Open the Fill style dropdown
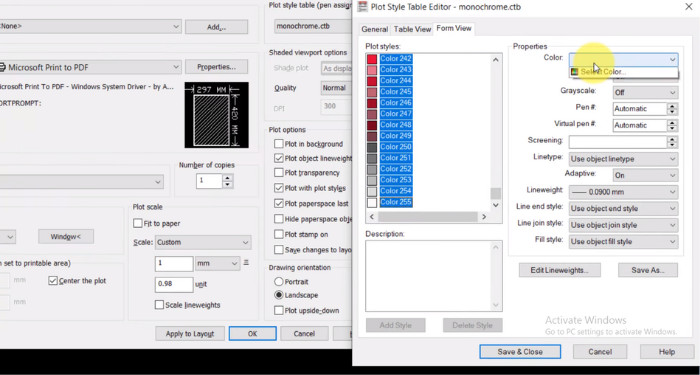 [623, 242]
